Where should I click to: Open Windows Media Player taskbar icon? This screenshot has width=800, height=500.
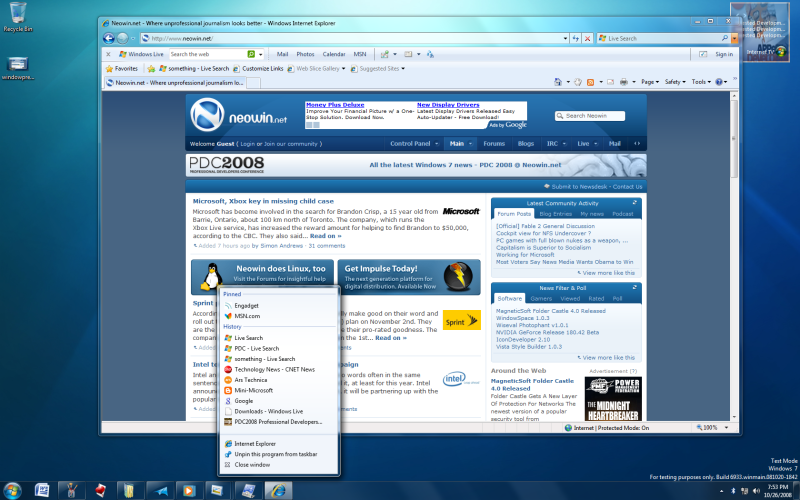click(188, 491)
